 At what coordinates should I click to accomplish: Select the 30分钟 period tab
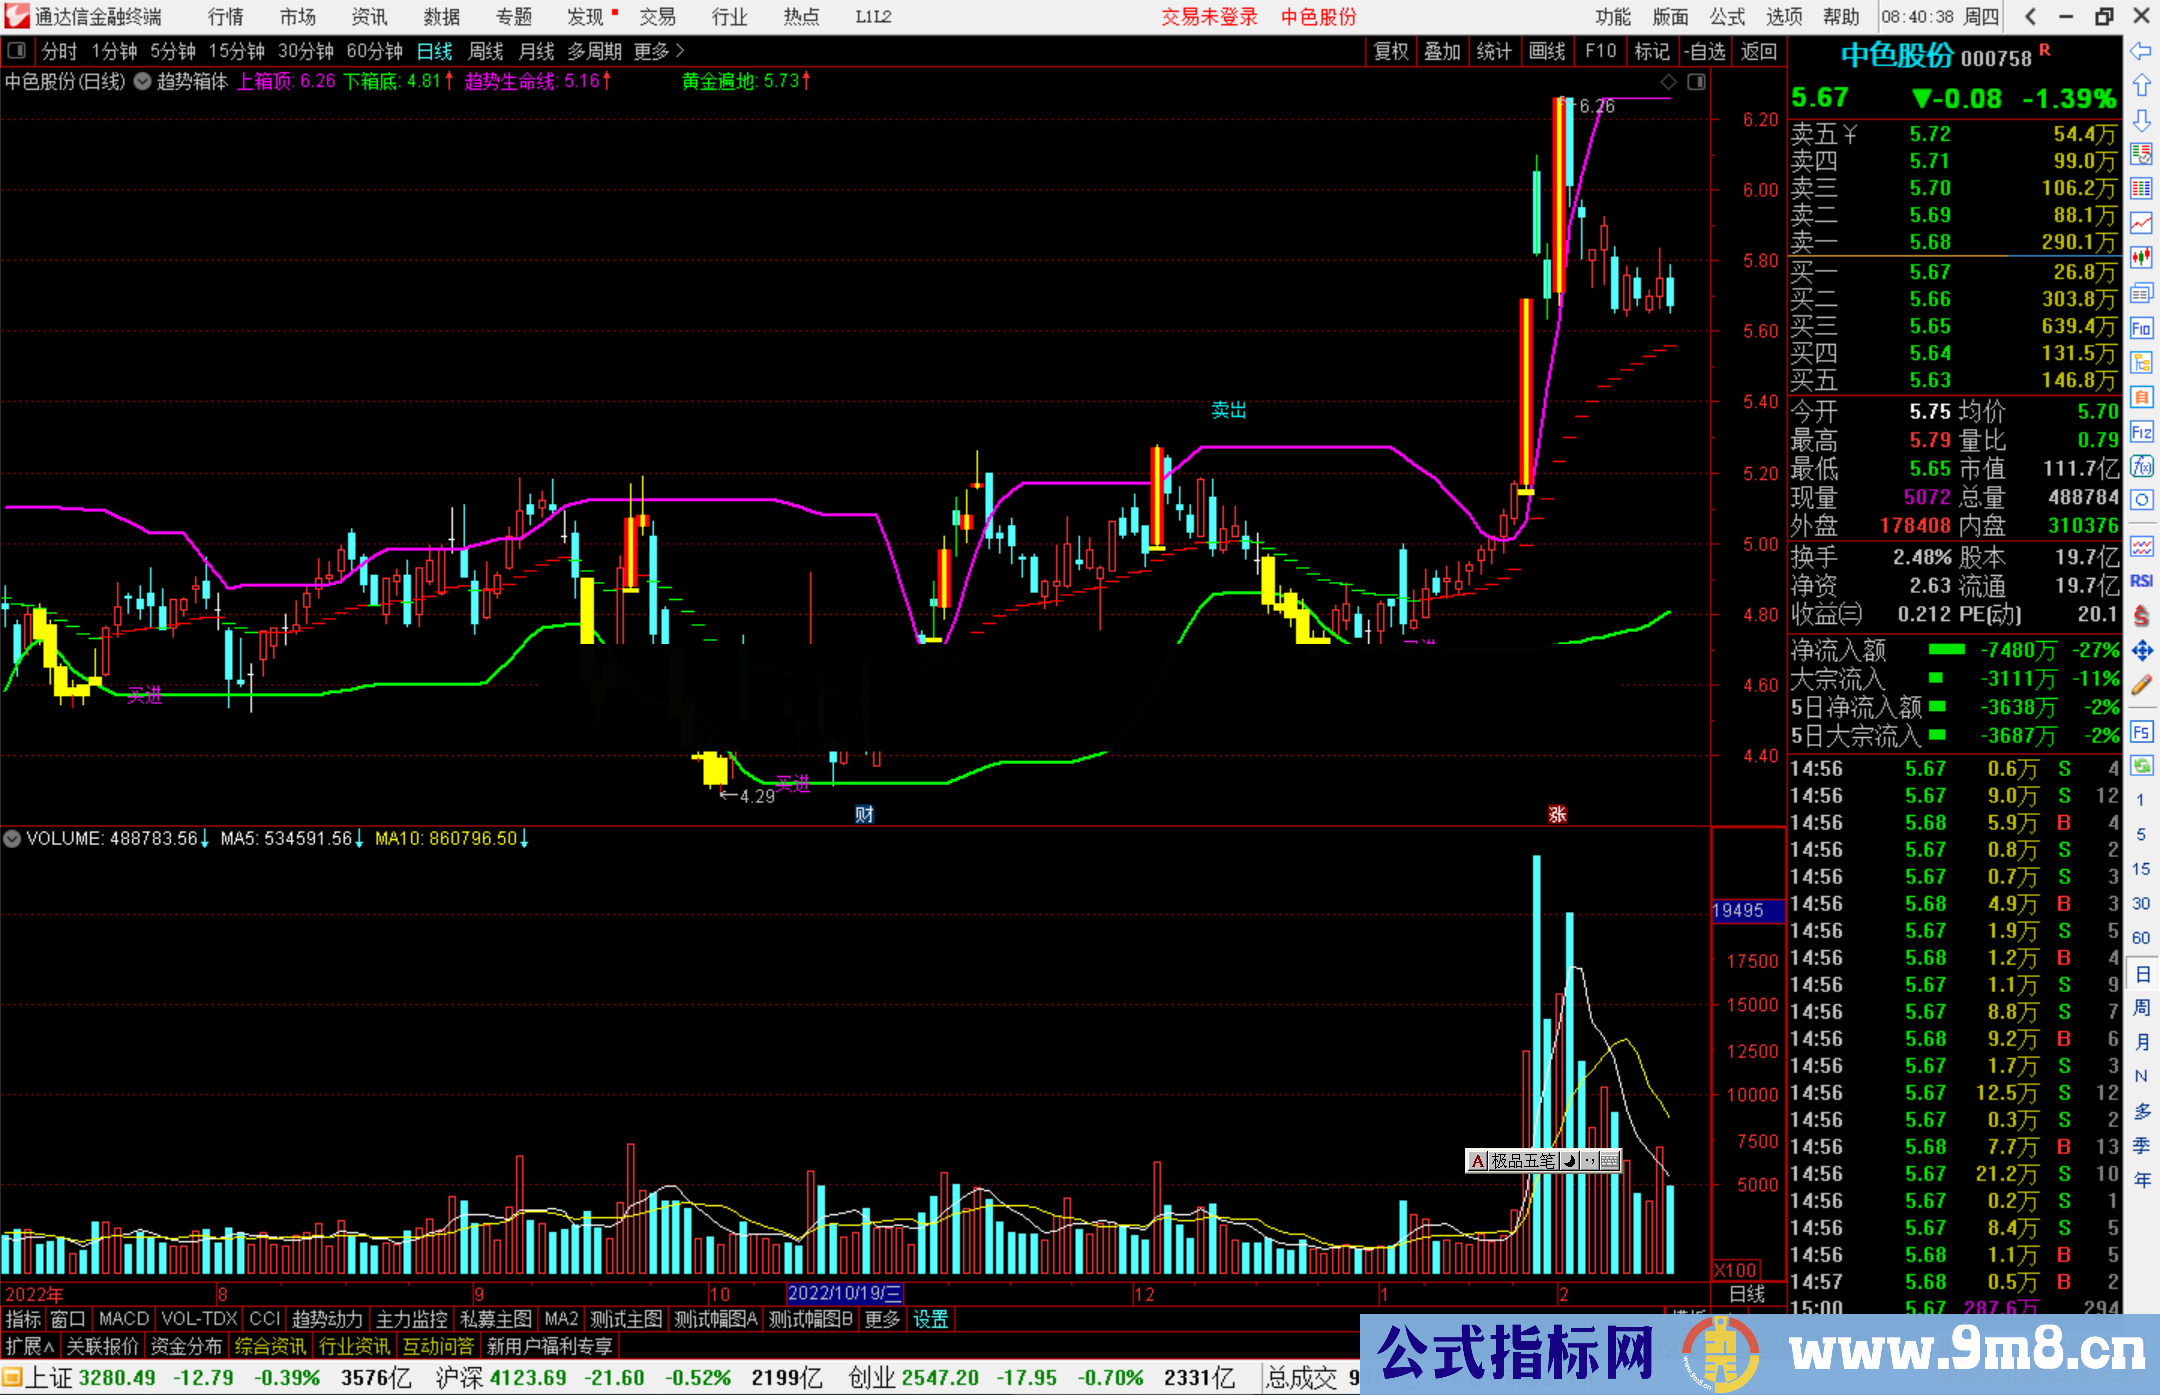306,51
